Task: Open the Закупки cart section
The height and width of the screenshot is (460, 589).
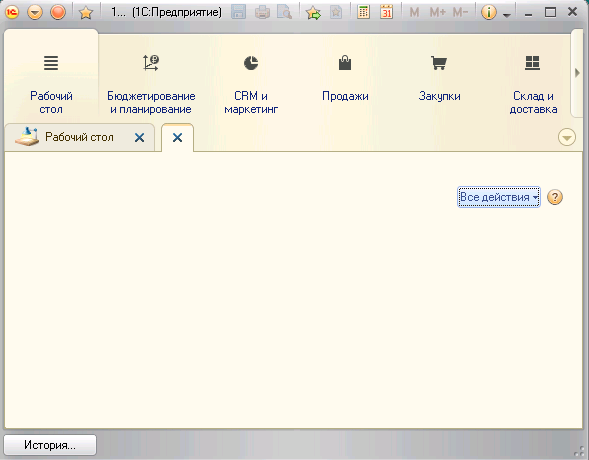Action: [x=439, y=79]
